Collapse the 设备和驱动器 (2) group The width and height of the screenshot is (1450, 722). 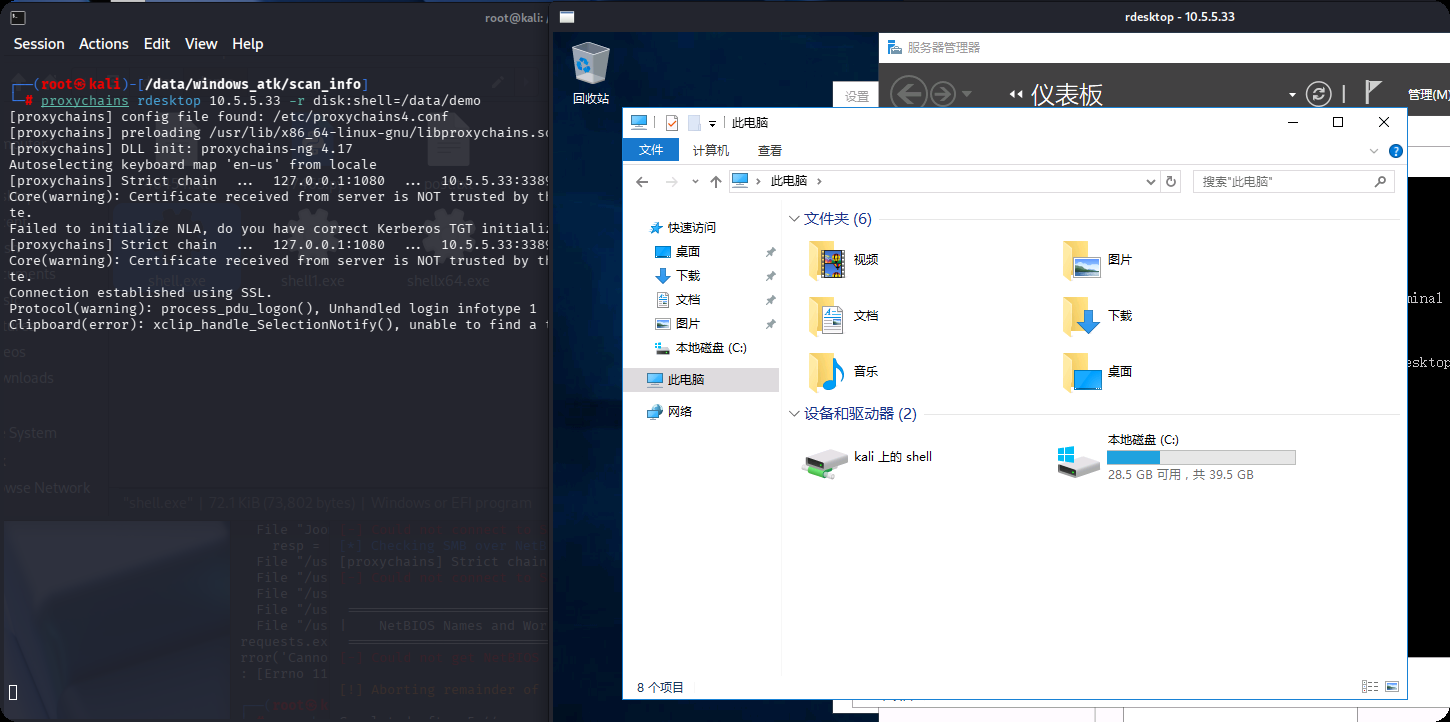point(794,414)
